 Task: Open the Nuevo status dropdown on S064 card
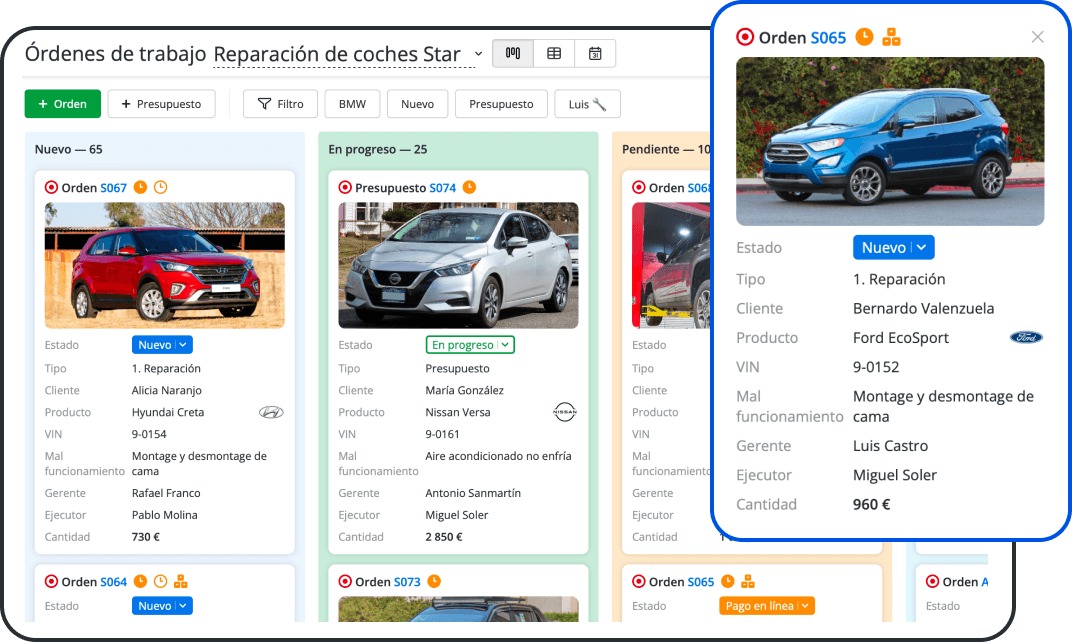click(162, 606)
